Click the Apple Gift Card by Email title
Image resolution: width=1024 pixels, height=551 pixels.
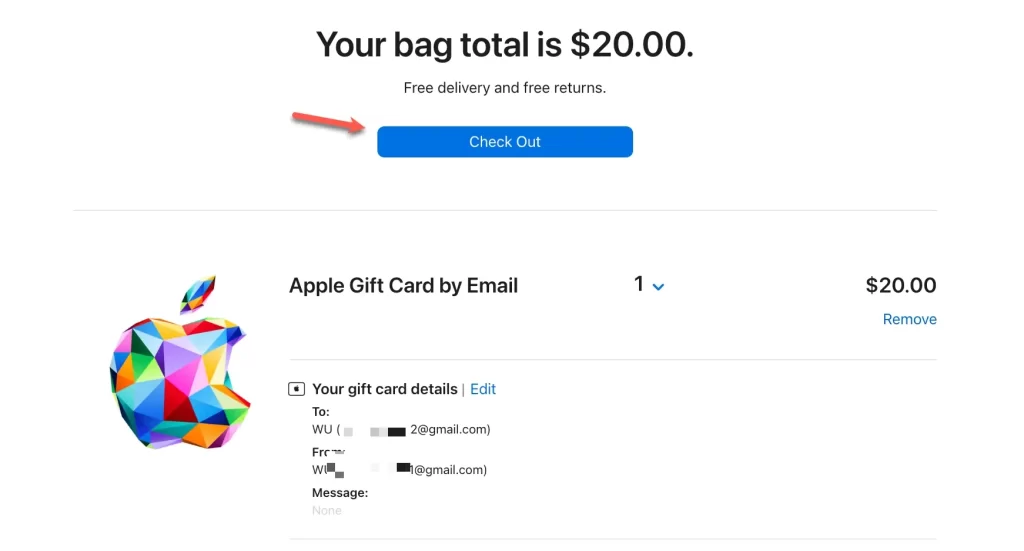403,285
